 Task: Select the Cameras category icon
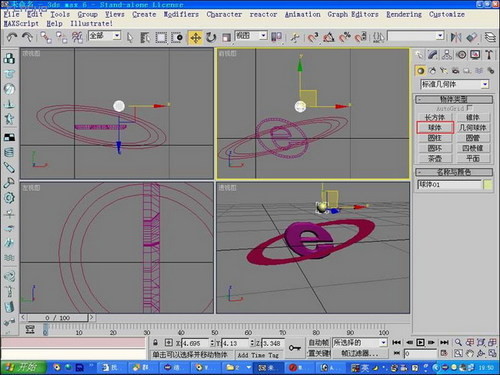[455, 71]
